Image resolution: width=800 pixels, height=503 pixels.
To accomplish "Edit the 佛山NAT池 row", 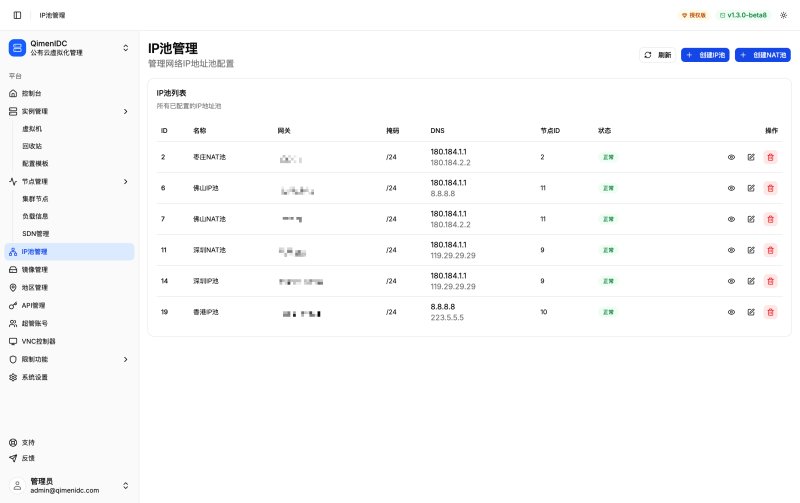I will (751, 219).
